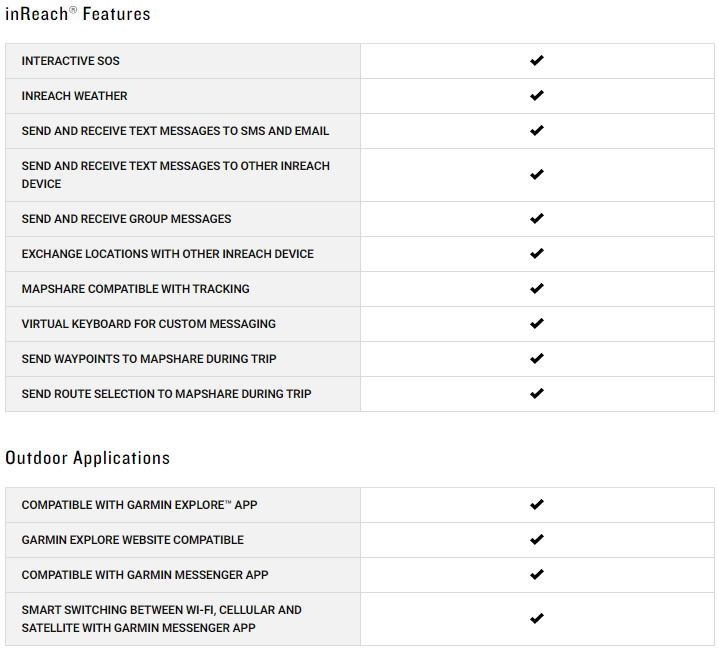The image size is (719, 650).
Task: Click the checkmark for Garmin Explore Website Compatible
Action: click(x=536, y=540)
